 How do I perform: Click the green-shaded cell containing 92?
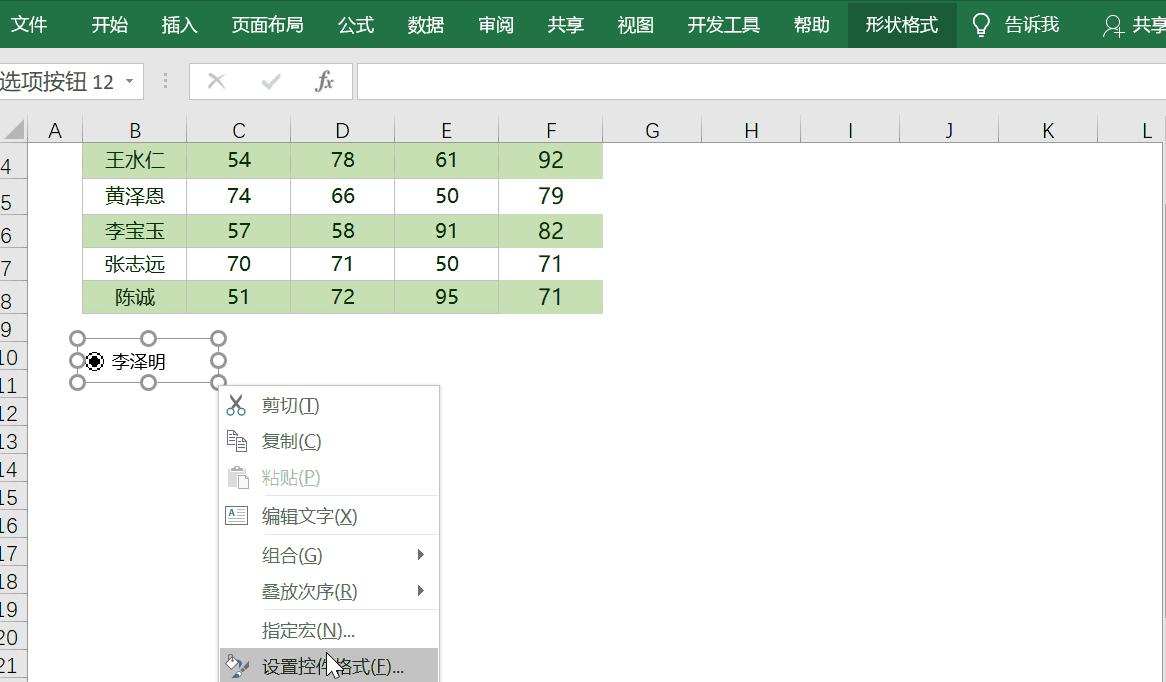pyautogui.click(x=551, y=160)
